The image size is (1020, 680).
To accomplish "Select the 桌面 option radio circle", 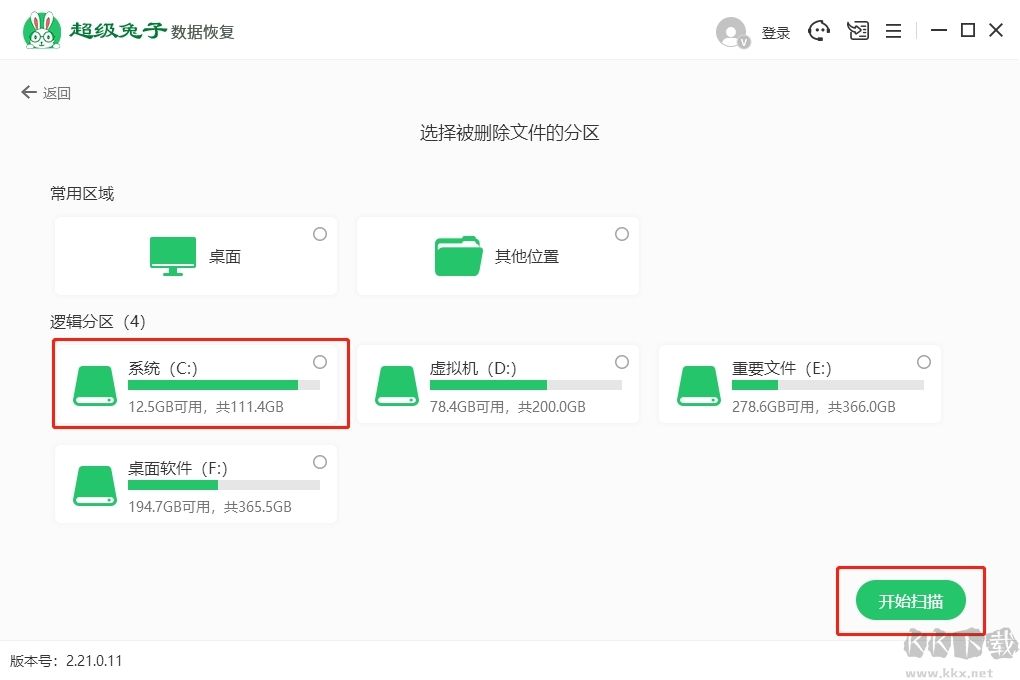I will click(x=320, y=233).
